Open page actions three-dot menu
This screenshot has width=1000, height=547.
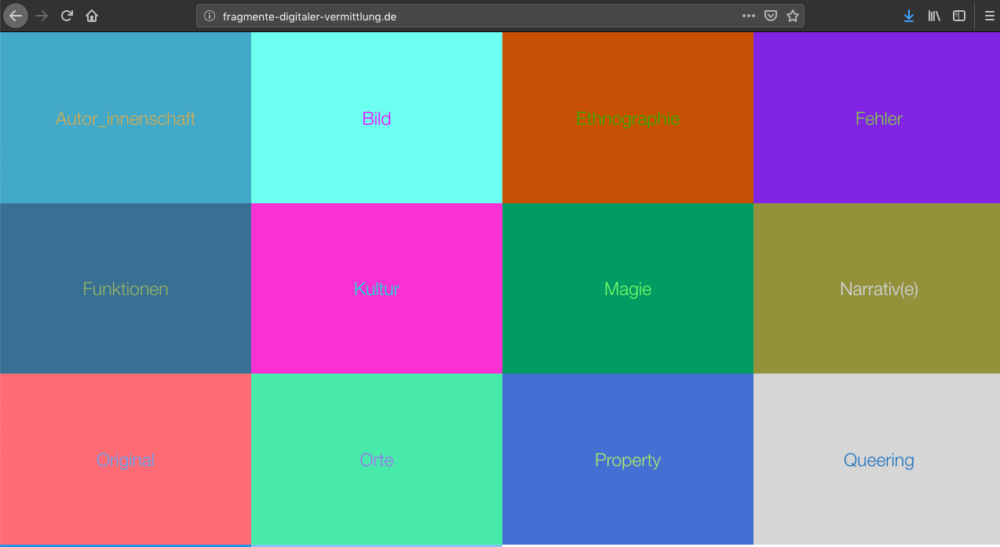point(749,16)
